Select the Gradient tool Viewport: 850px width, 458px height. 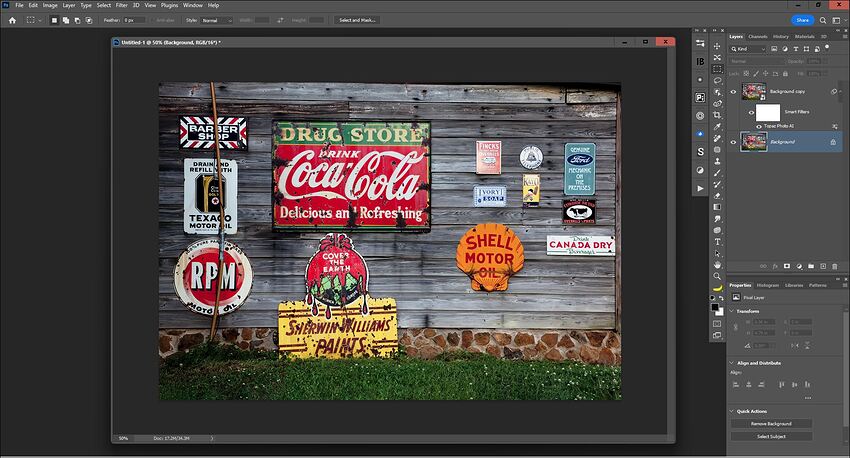pos(717,207)
